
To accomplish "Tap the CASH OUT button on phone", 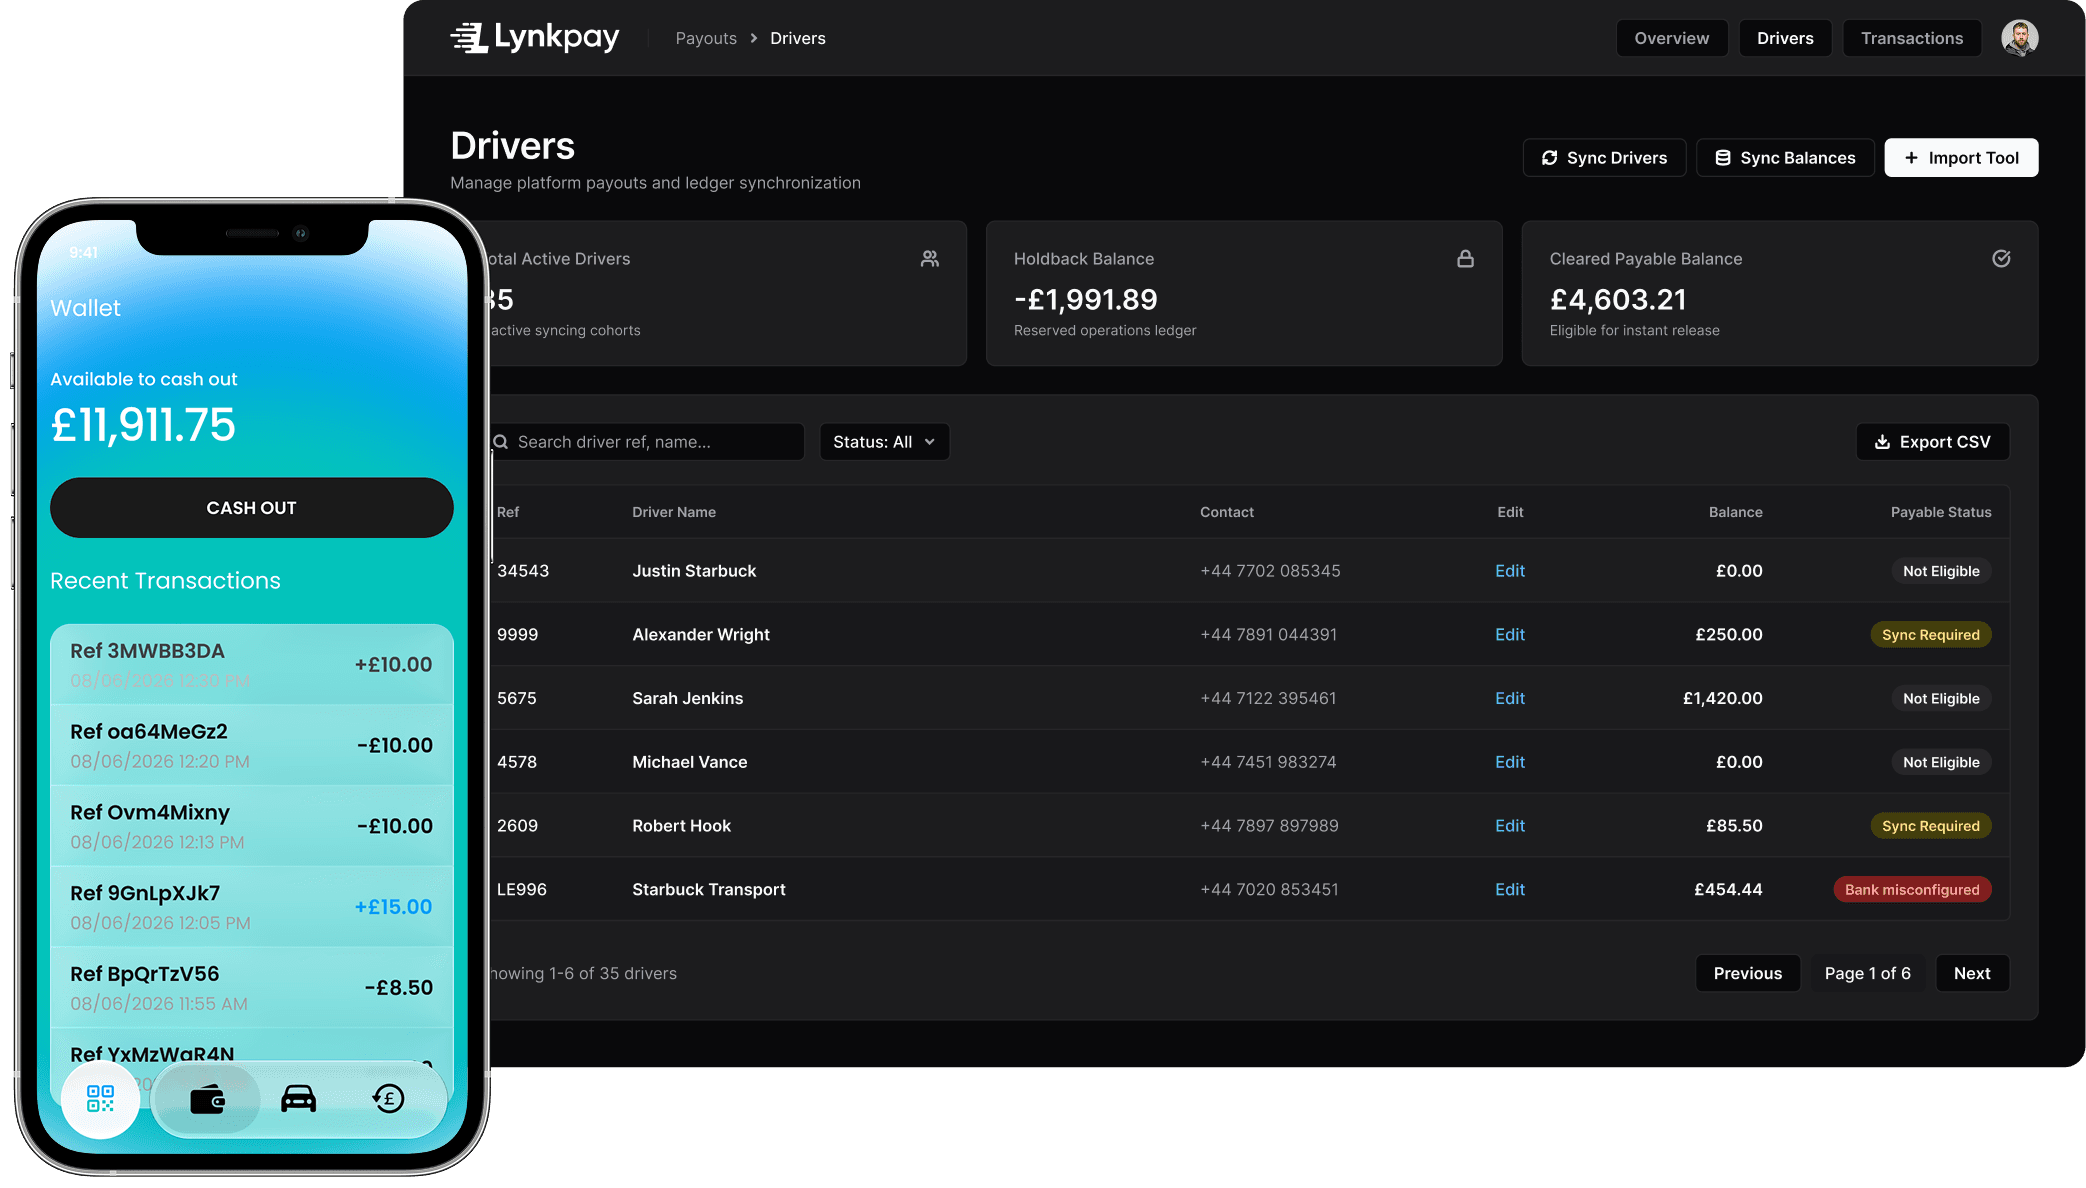I will click(x=251, y=508).
